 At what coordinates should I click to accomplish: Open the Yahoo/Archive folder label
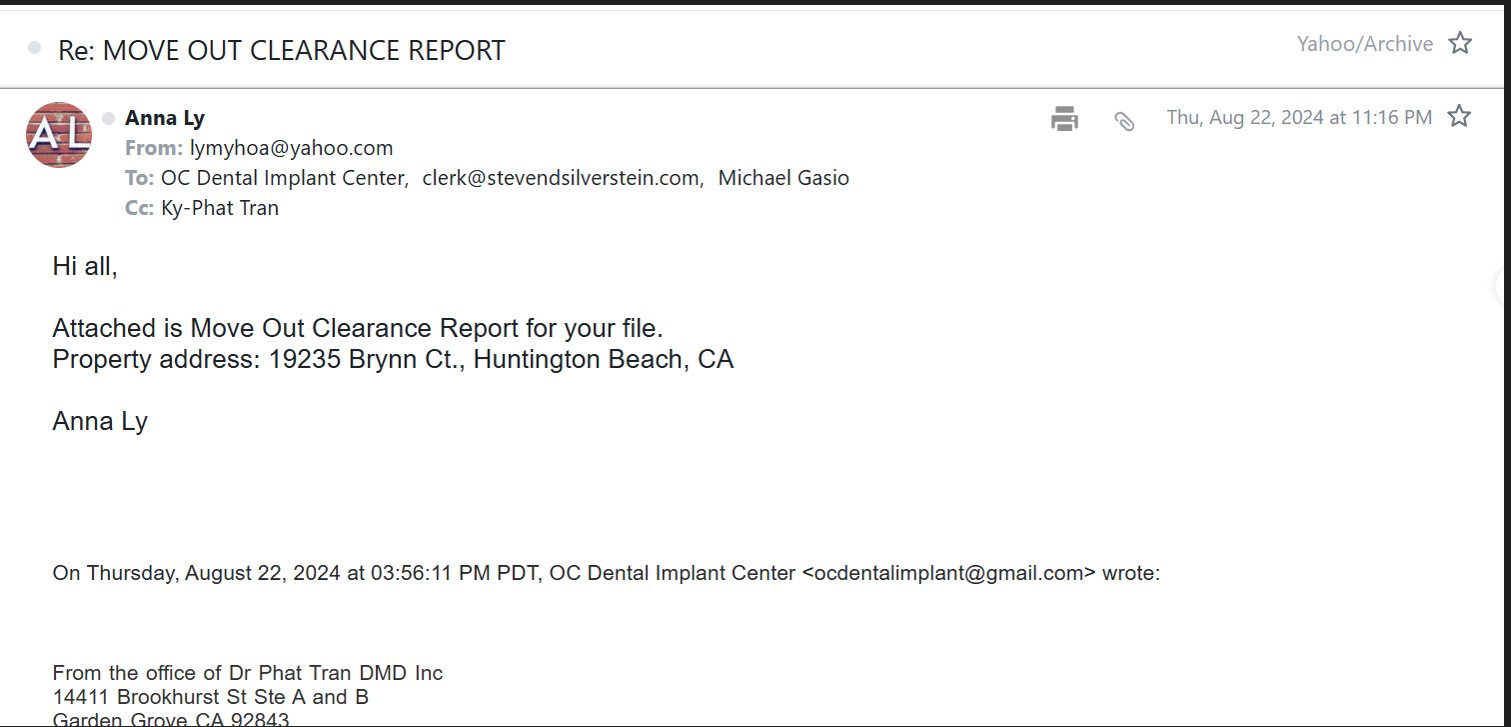click(x=1364, y=44)
